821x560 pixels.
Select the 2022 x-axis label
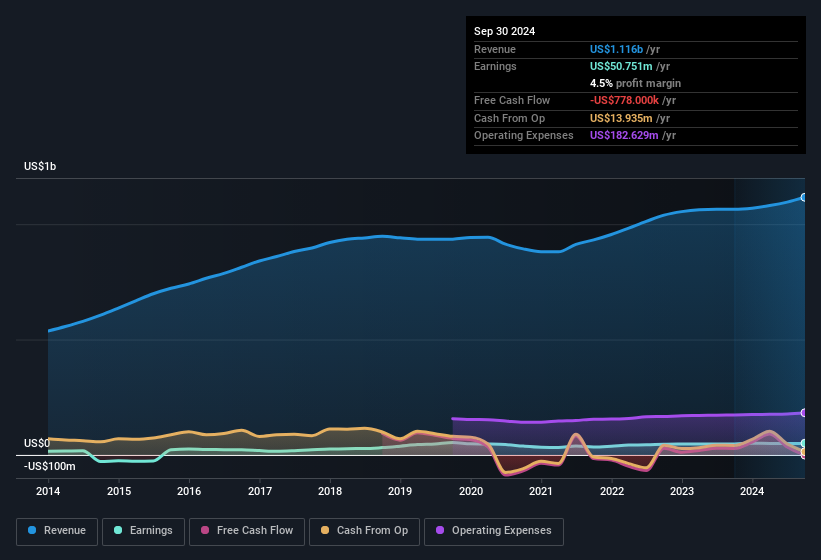(x=612, y=491)
